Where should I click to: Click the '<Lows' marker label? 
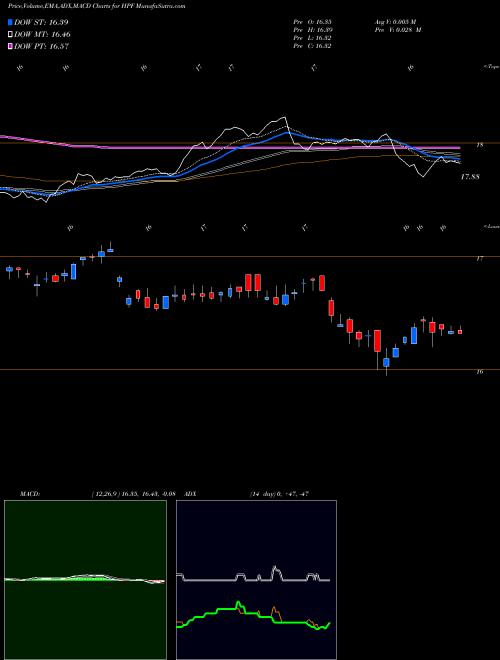click(491, 226)
